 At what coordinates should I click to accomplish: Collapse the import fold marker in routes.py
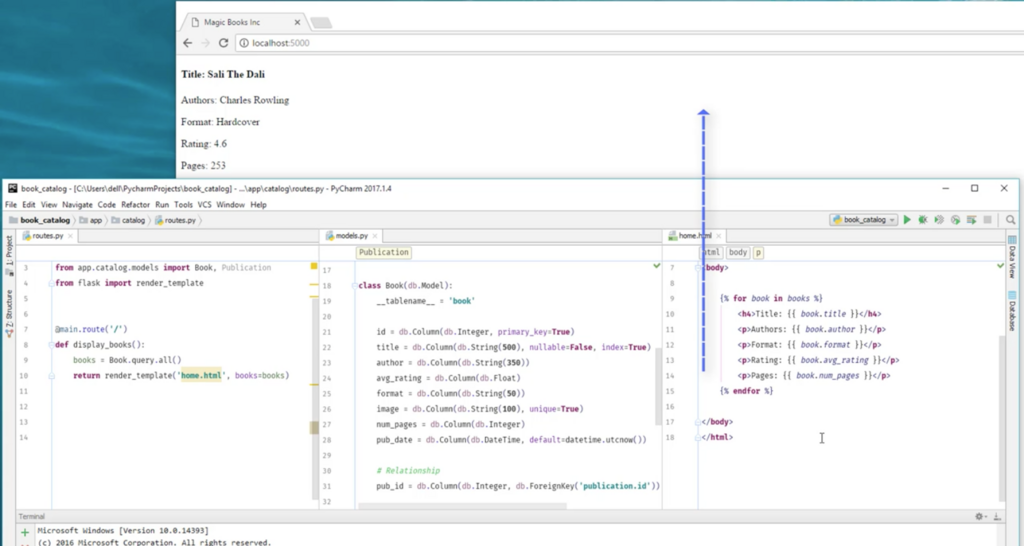pyautogui.click(x=51, y=283)
